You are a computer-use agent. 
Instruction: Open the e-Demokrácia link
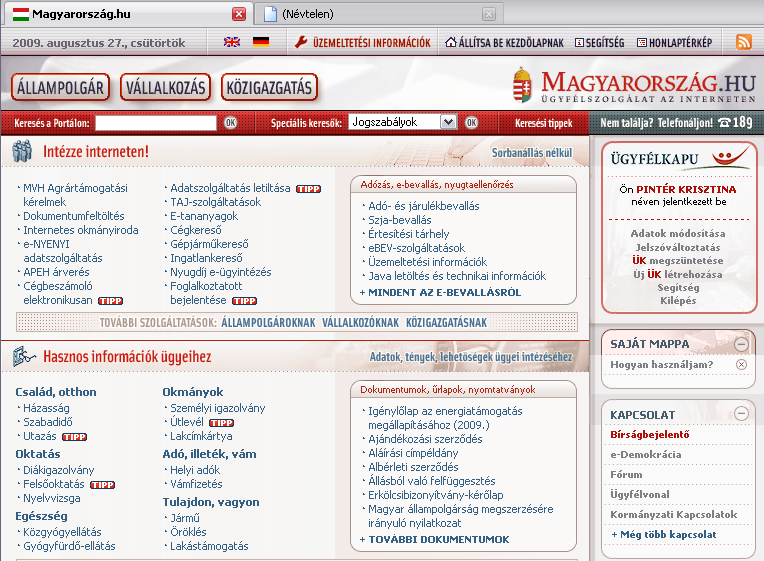(646, 455)
